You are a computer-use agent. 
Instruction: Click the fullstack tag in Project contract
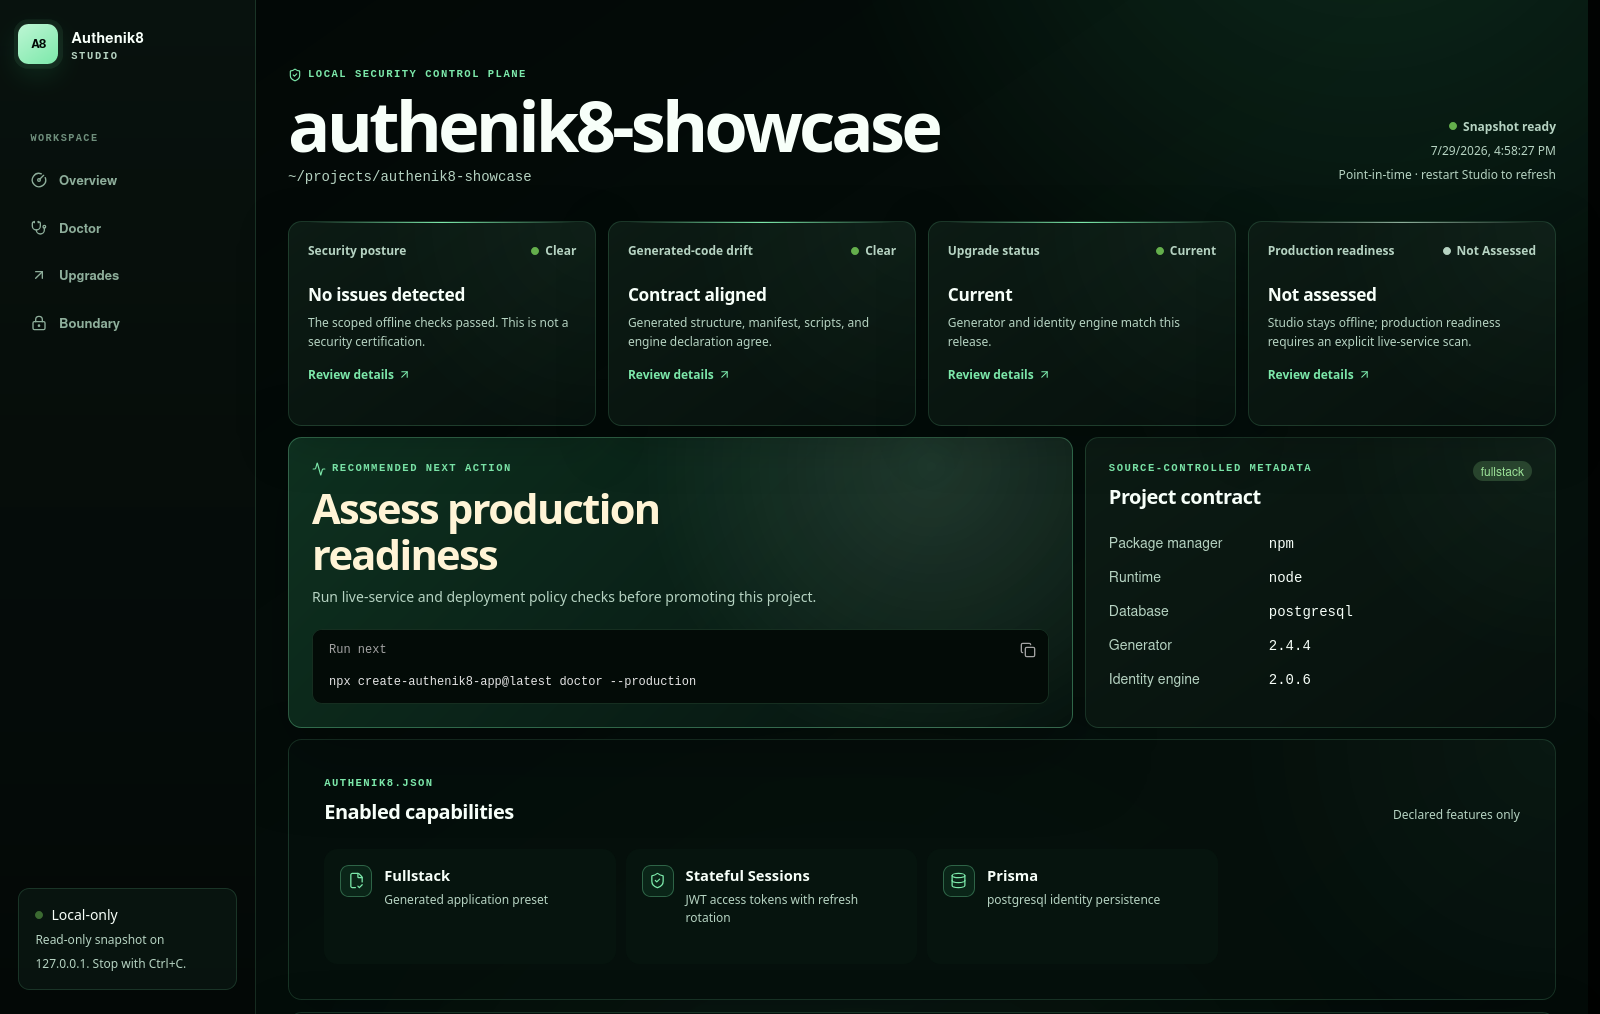click(1502, 472)
